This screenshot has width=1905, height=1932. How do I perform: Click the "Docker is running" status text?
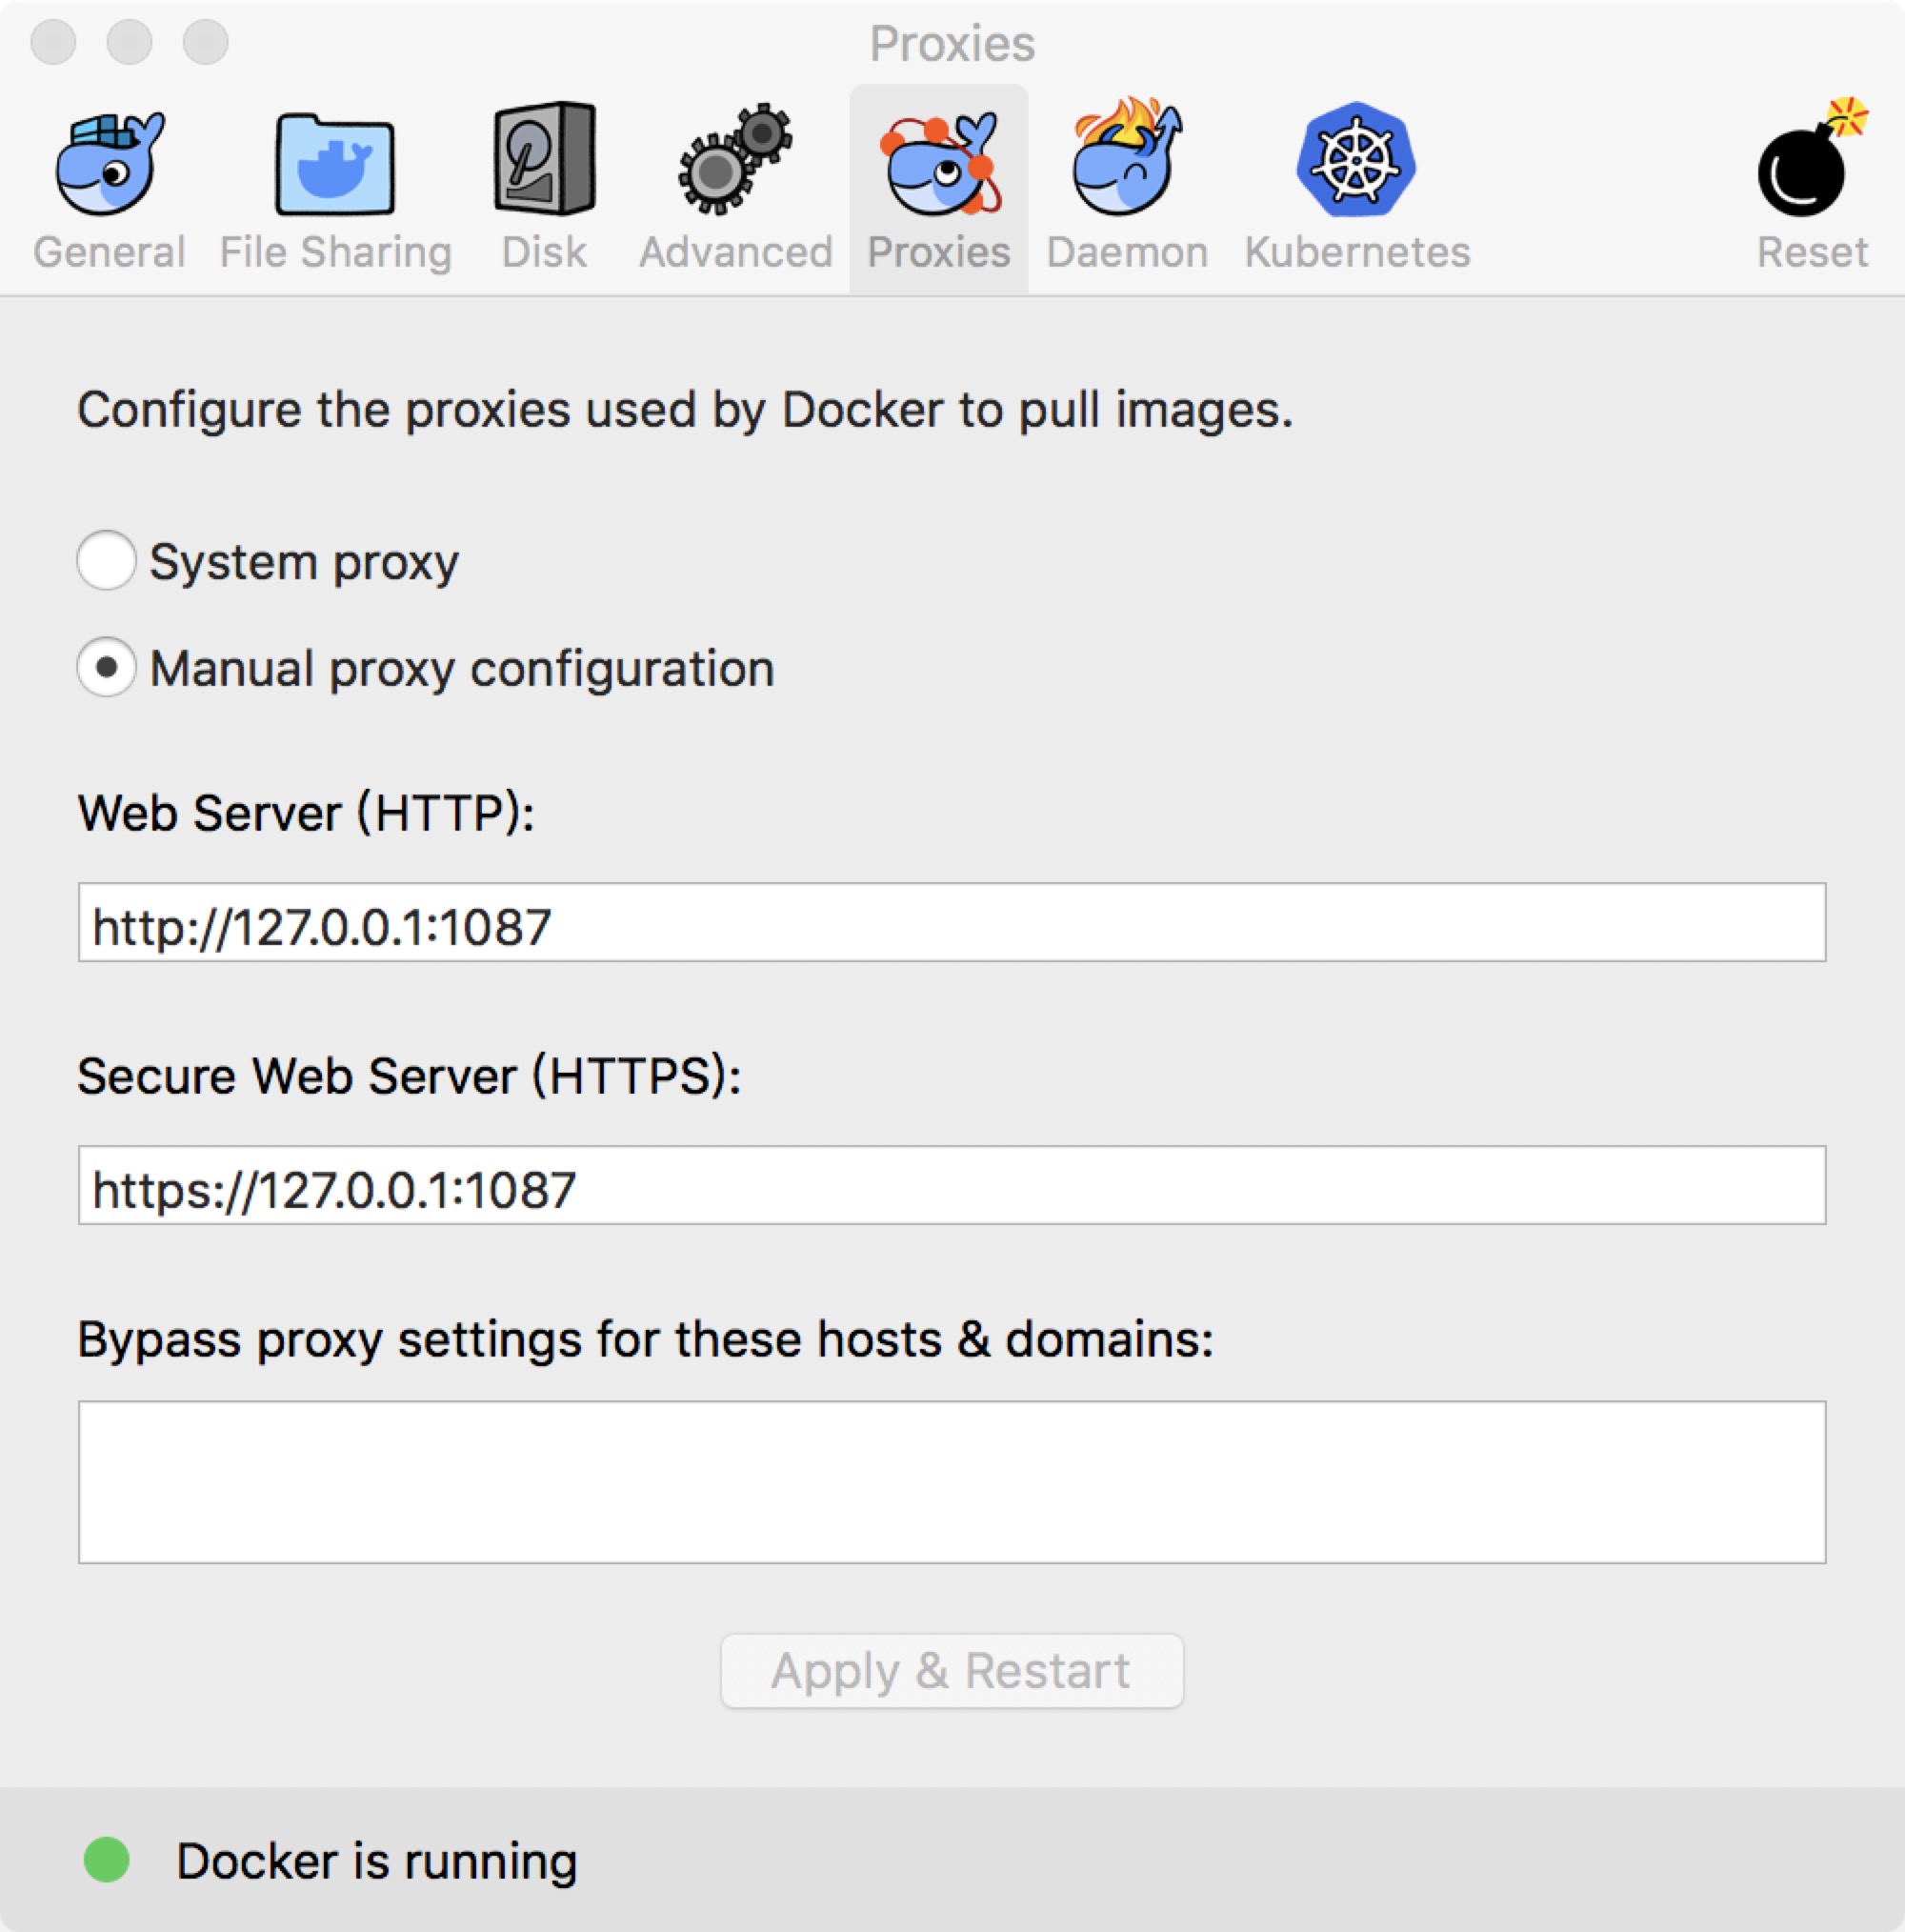377,1861
